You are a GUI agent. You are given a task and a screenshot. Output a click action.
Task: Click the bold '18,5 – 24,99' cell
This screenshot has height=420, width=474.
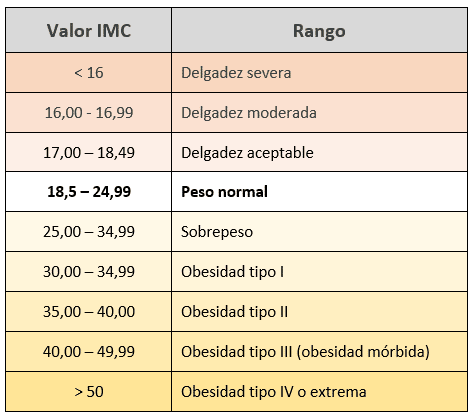(89, 192)
